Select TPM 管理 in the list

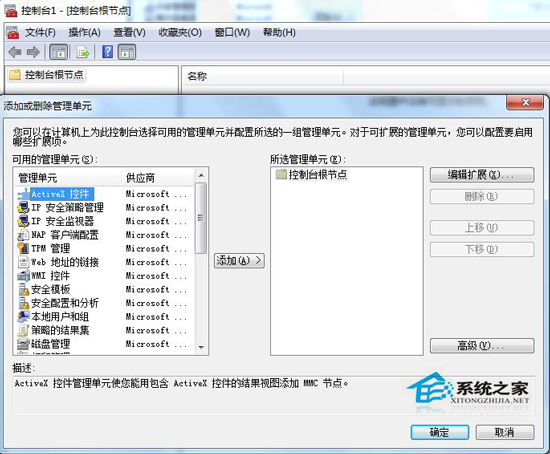(x=51, y=249)
